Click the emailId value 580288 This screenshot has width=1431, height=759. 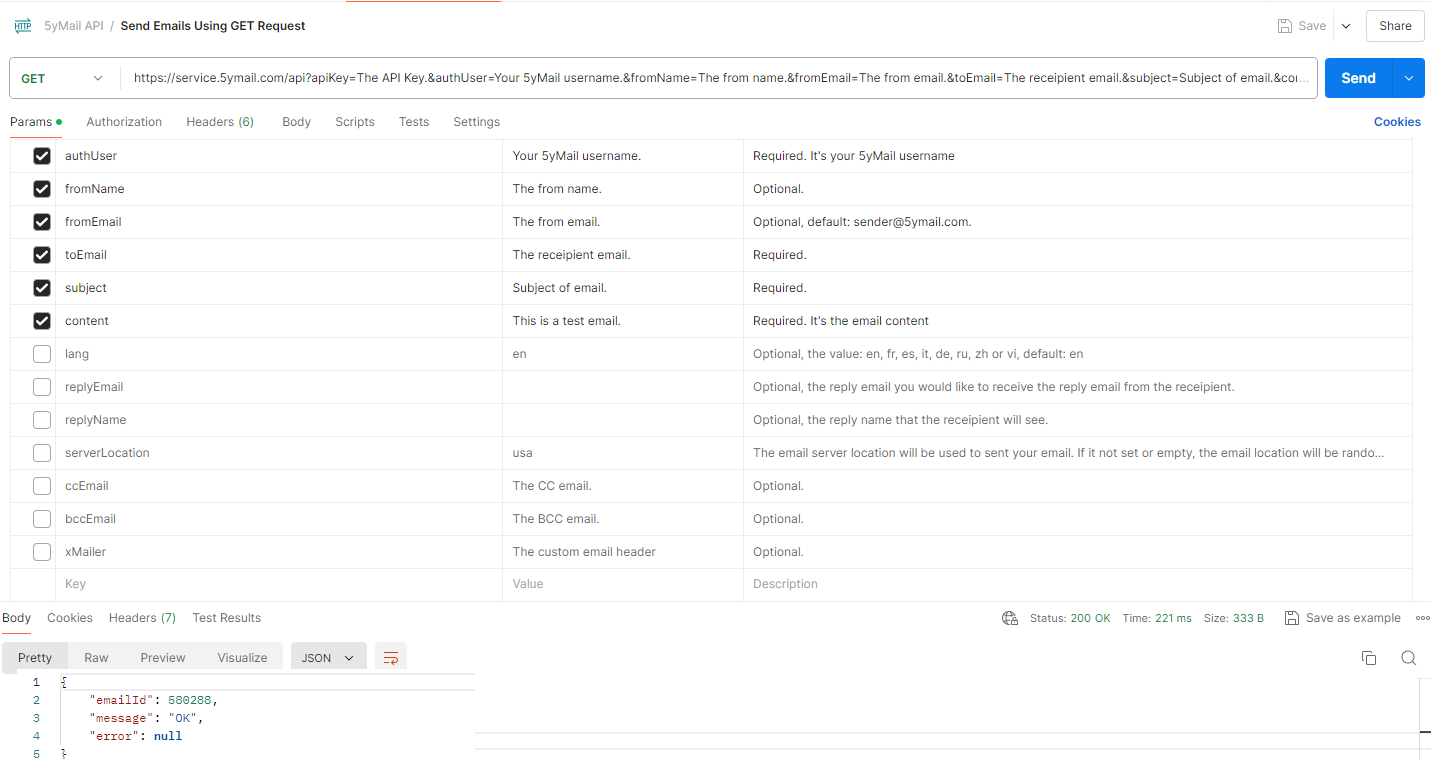tap(190, 700)
